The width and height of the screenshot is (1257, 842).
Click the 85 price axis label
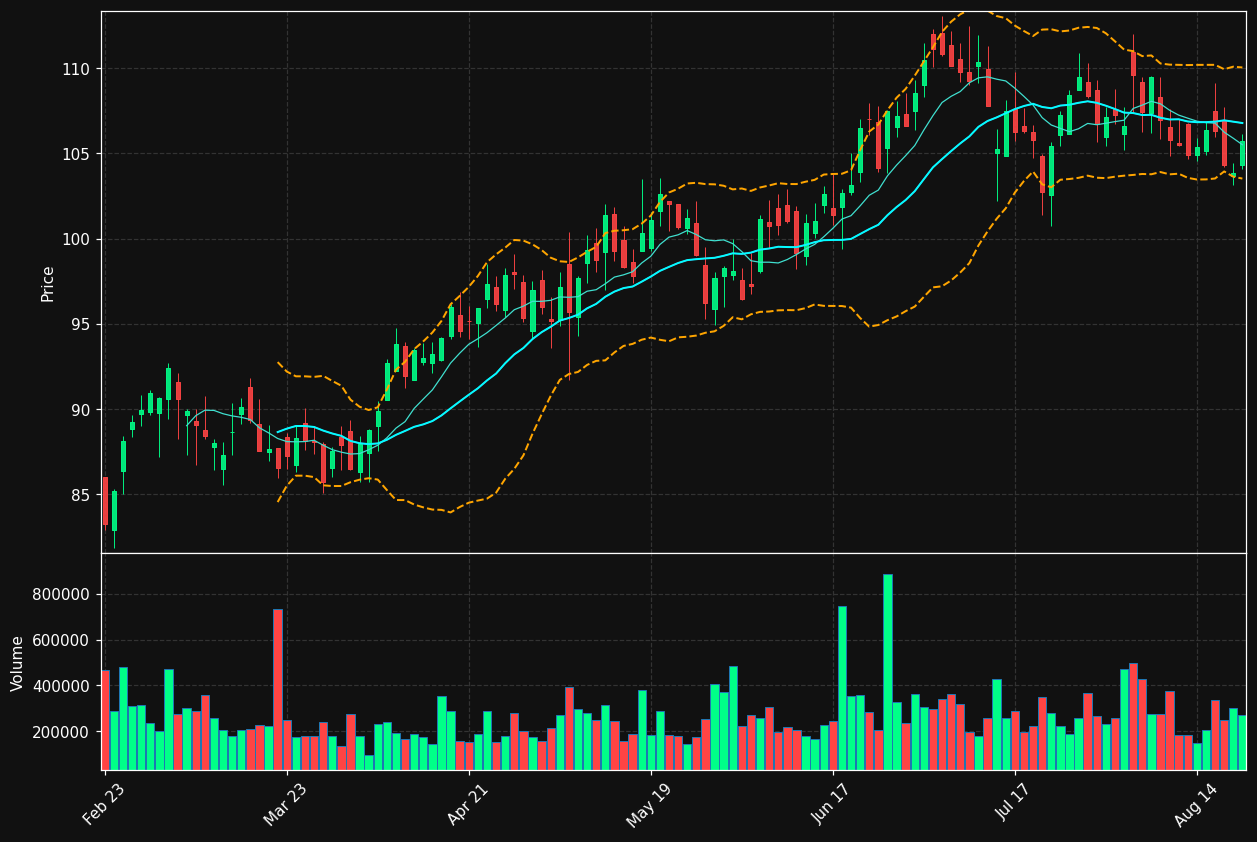(x=81, y=495)
